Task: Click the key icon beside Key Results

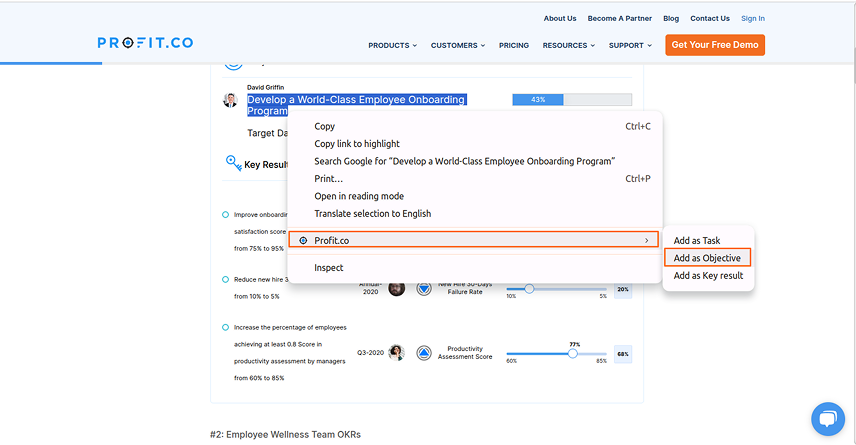Action: (234, 163)
